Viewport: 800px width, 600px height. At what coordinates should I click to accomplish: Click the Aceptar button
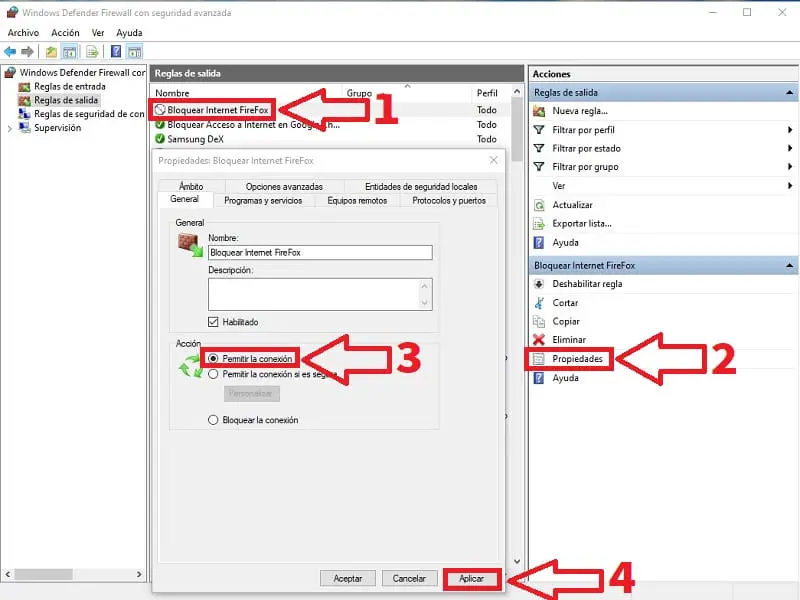click(x=348, y=578)
